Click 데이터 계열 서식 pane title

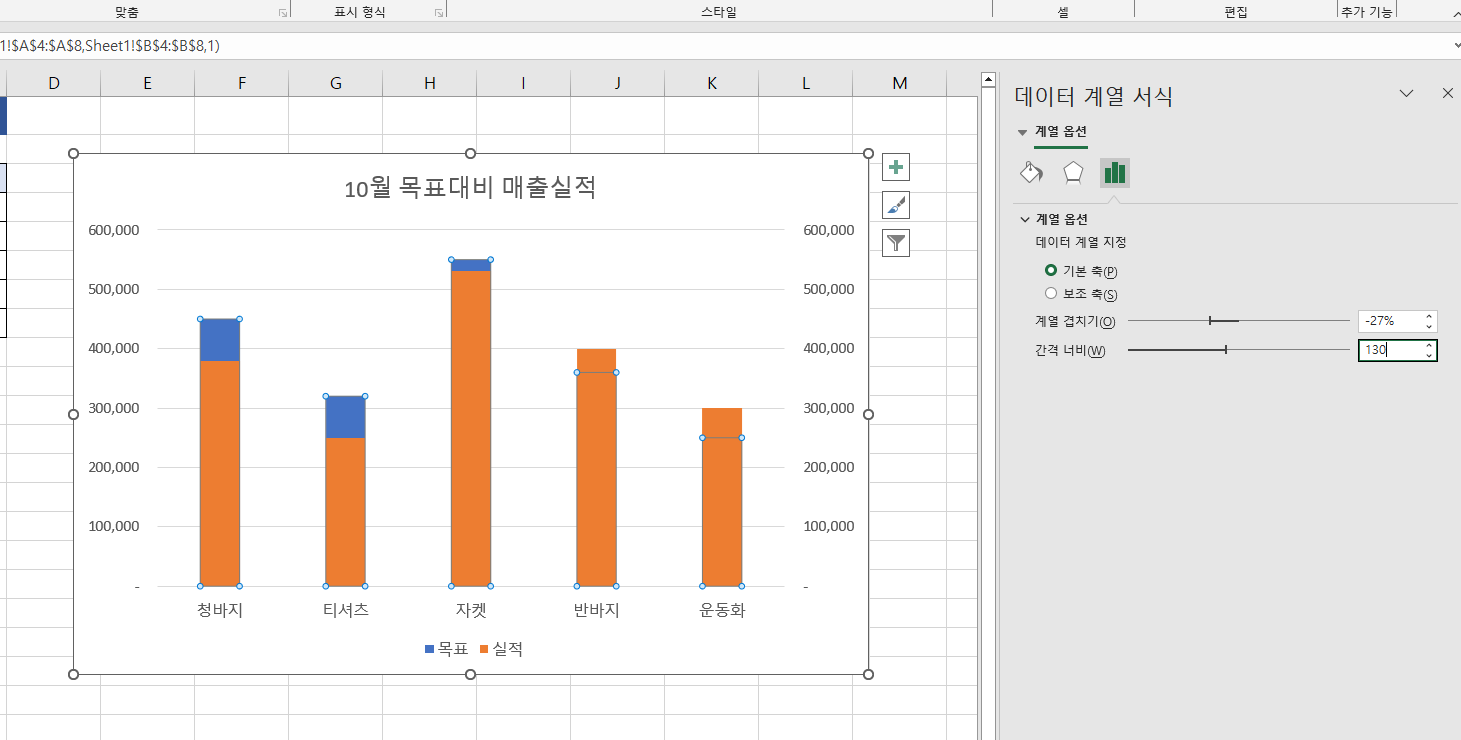click(x=1094, y=96)
